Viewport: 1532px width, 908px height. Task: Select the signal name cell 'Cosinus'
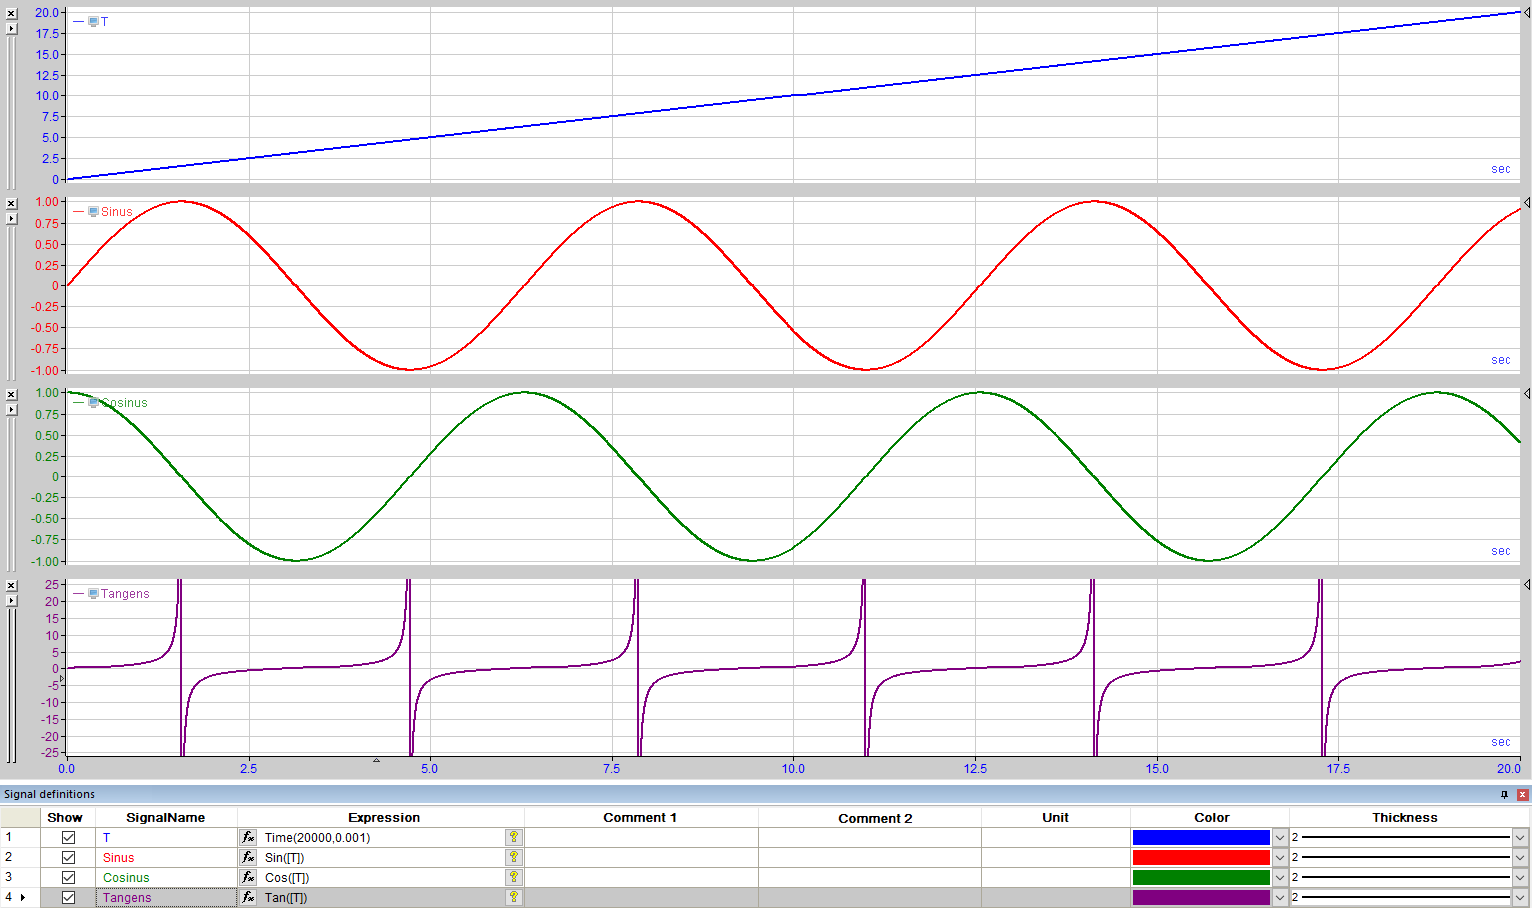click(166, 877)
